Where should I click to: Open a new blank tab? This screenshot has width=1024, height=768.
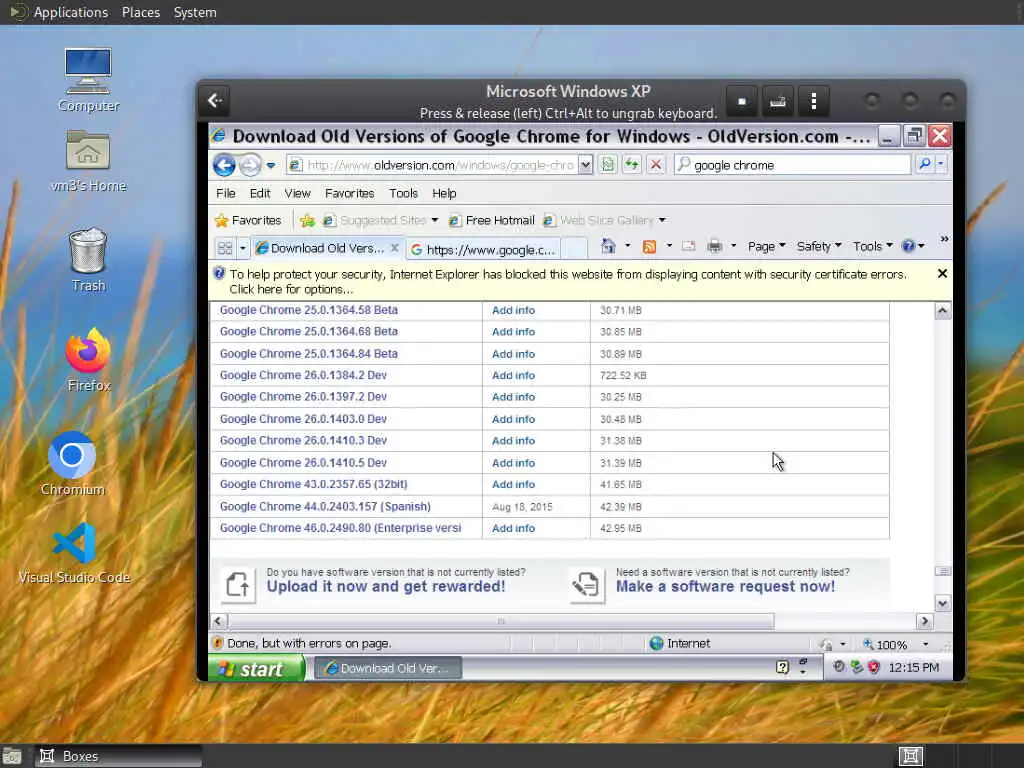[x=573, y=249]
